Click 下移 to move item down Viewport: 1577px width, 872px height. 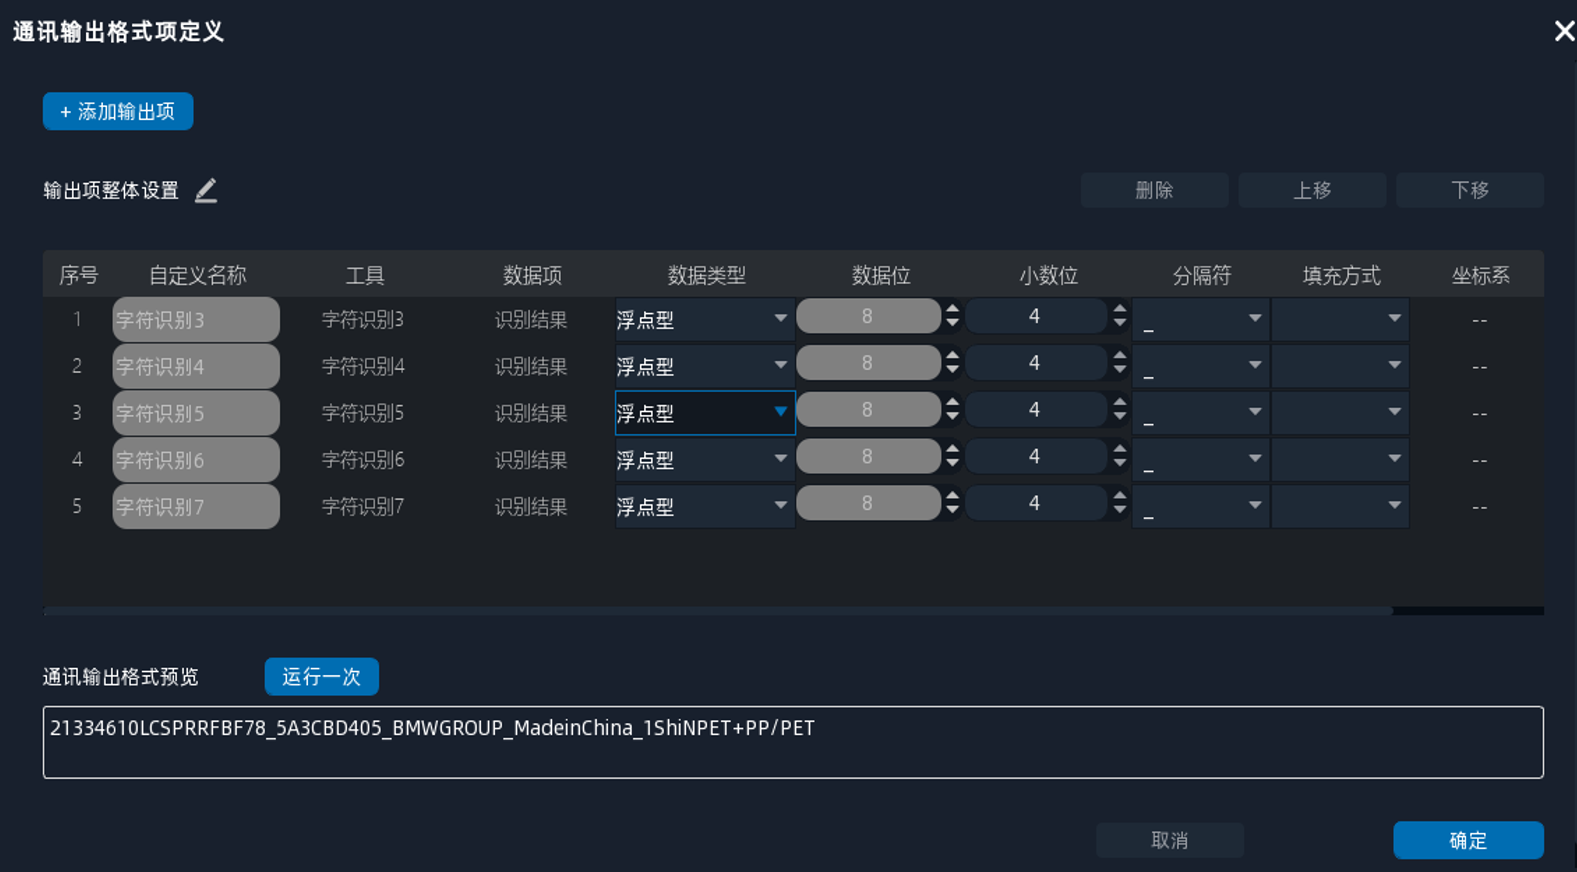(x=1469, y=190)
